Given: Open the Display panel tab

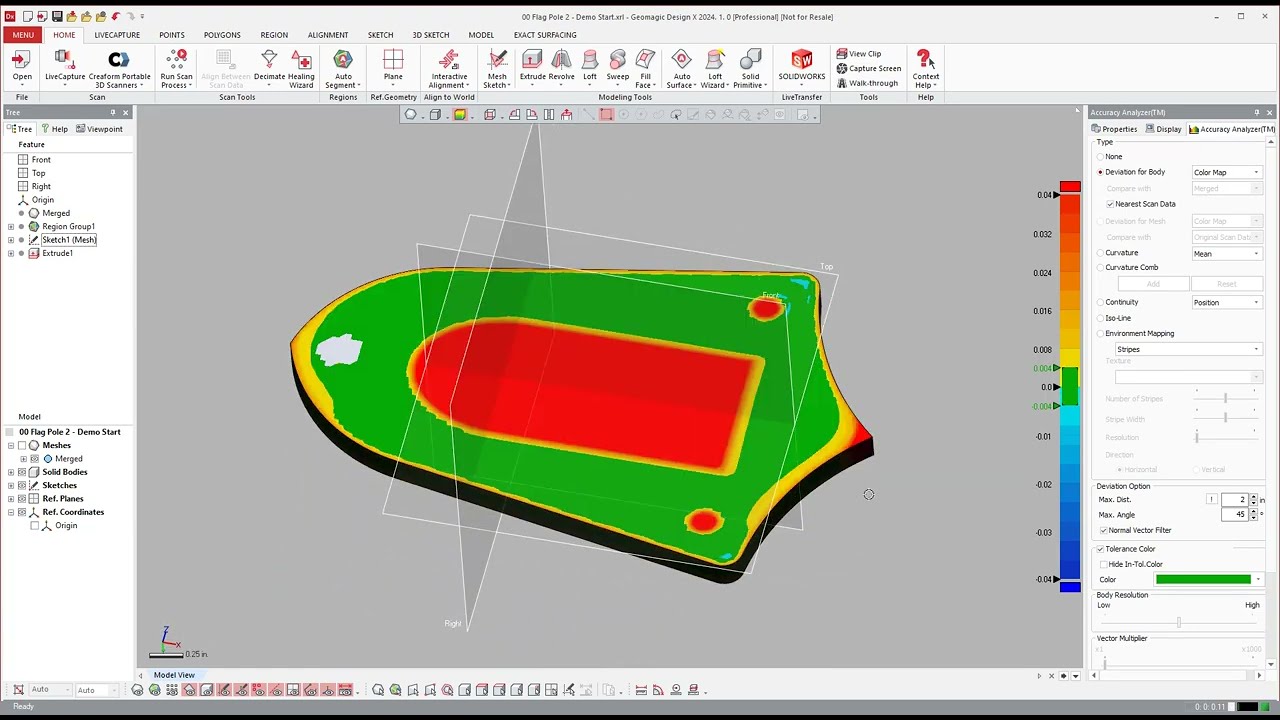Looking at the screenshot, I should pos(1164,129).
